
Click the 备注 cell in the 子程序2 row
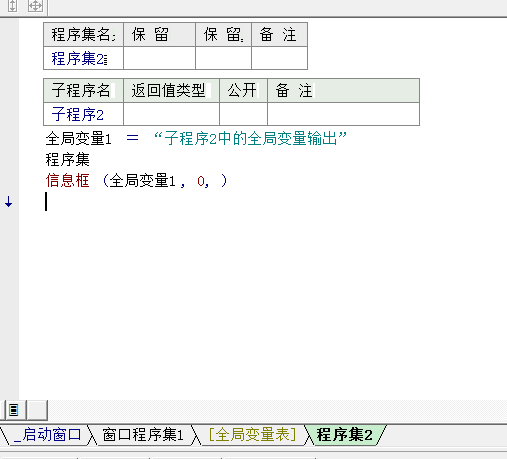tap(343, 114)
